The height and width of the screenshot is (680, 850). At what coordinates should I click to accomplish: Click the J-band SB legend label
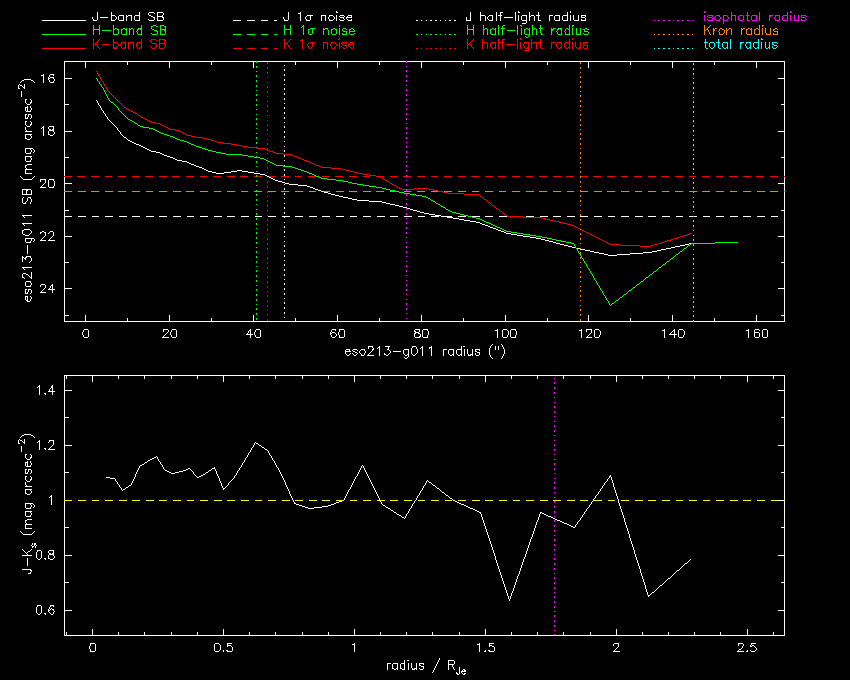pyautogui.click(x=143, y=18)
